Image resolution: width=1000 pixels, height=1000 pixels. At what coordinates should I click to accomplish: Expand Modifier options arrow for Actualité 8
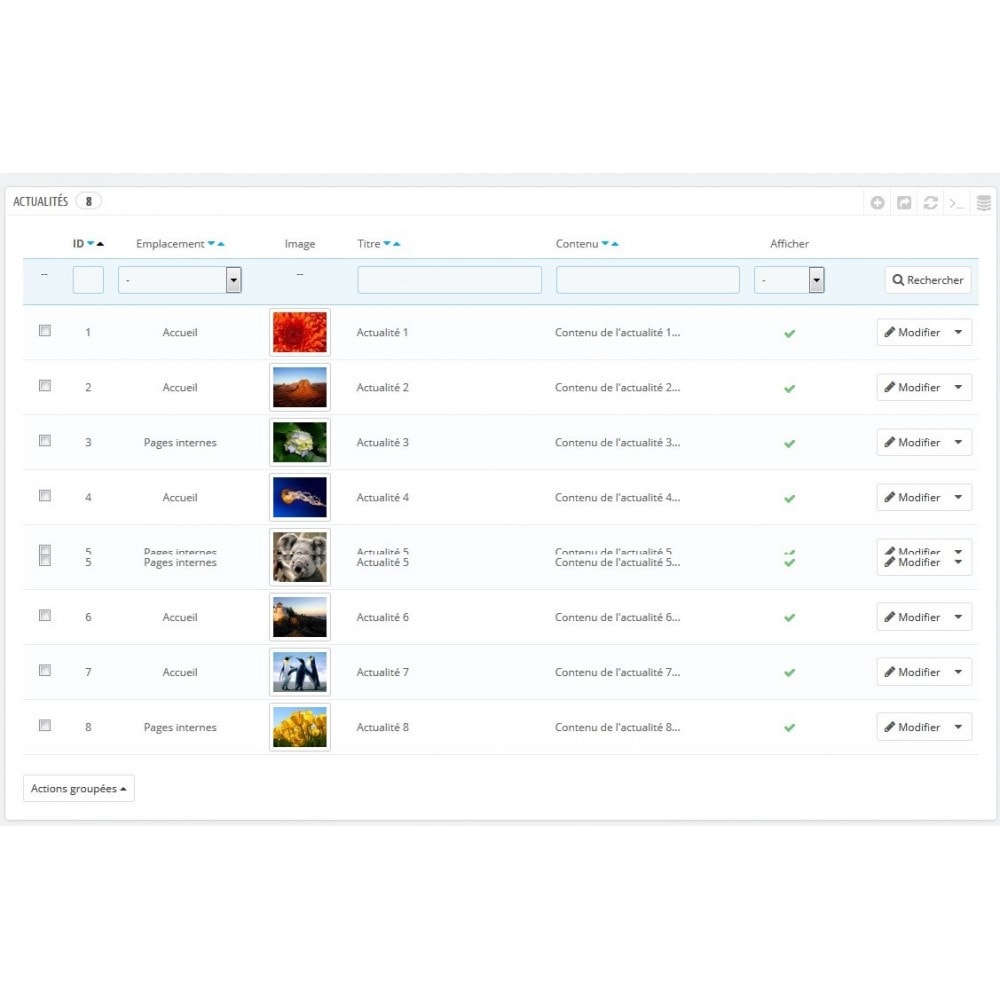[959, 727]
